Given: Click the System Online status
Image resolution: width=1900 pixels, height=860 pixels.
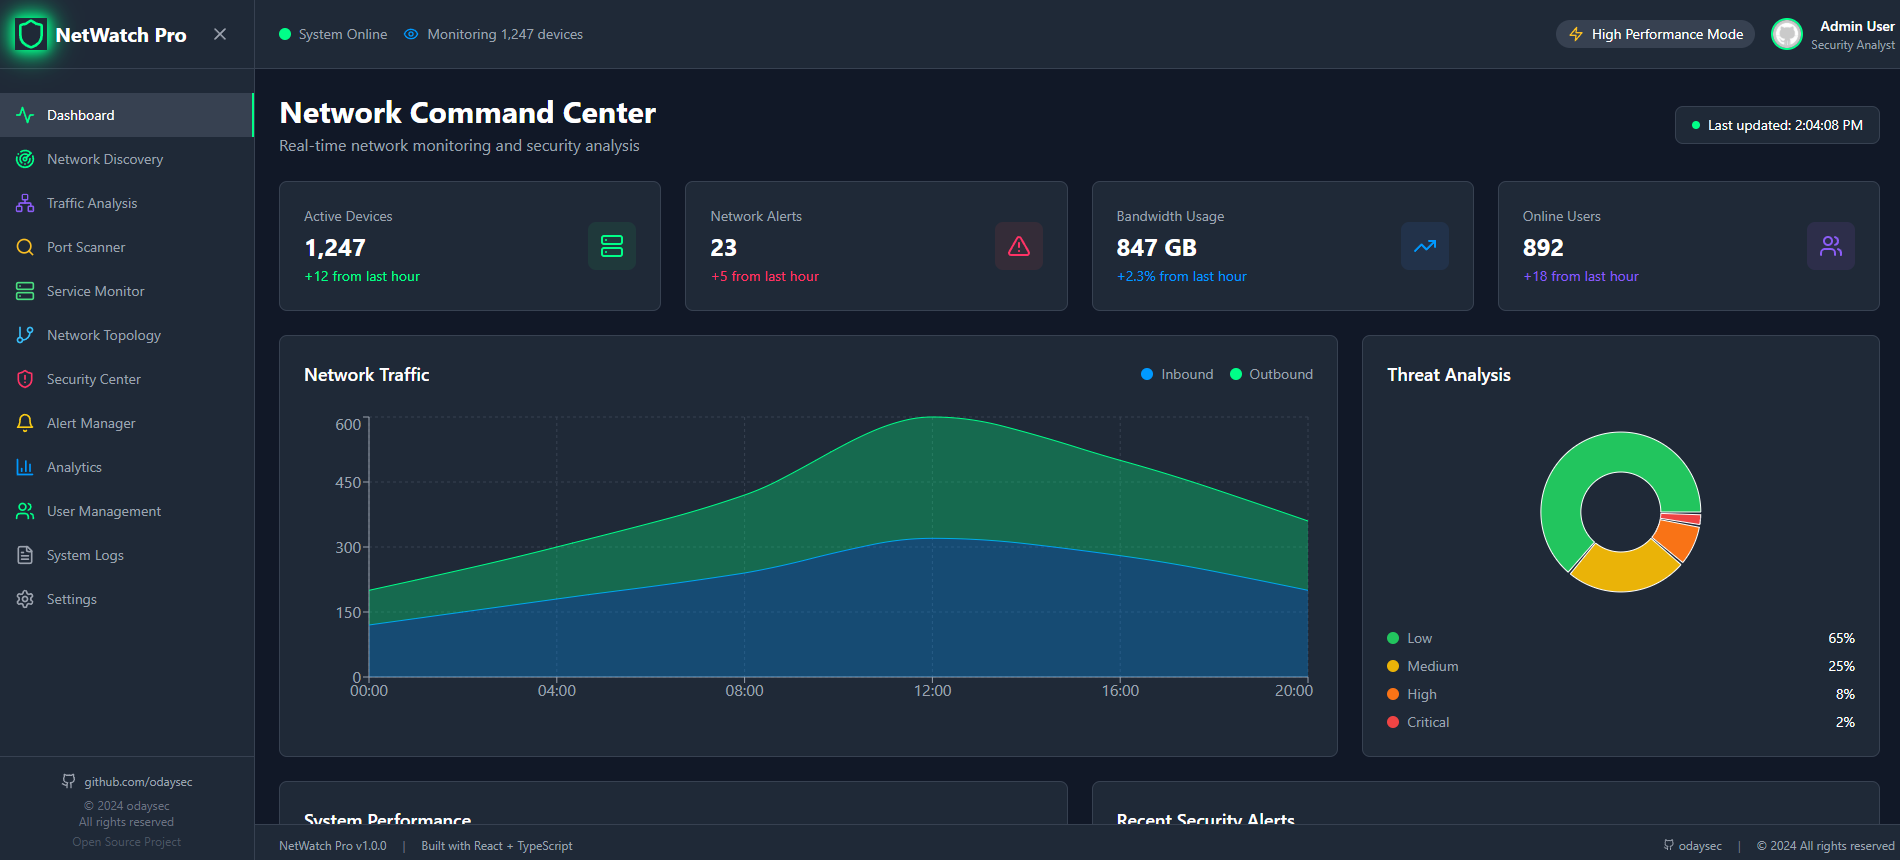Looking at the screenshot, I should click(x=333, y=34).
